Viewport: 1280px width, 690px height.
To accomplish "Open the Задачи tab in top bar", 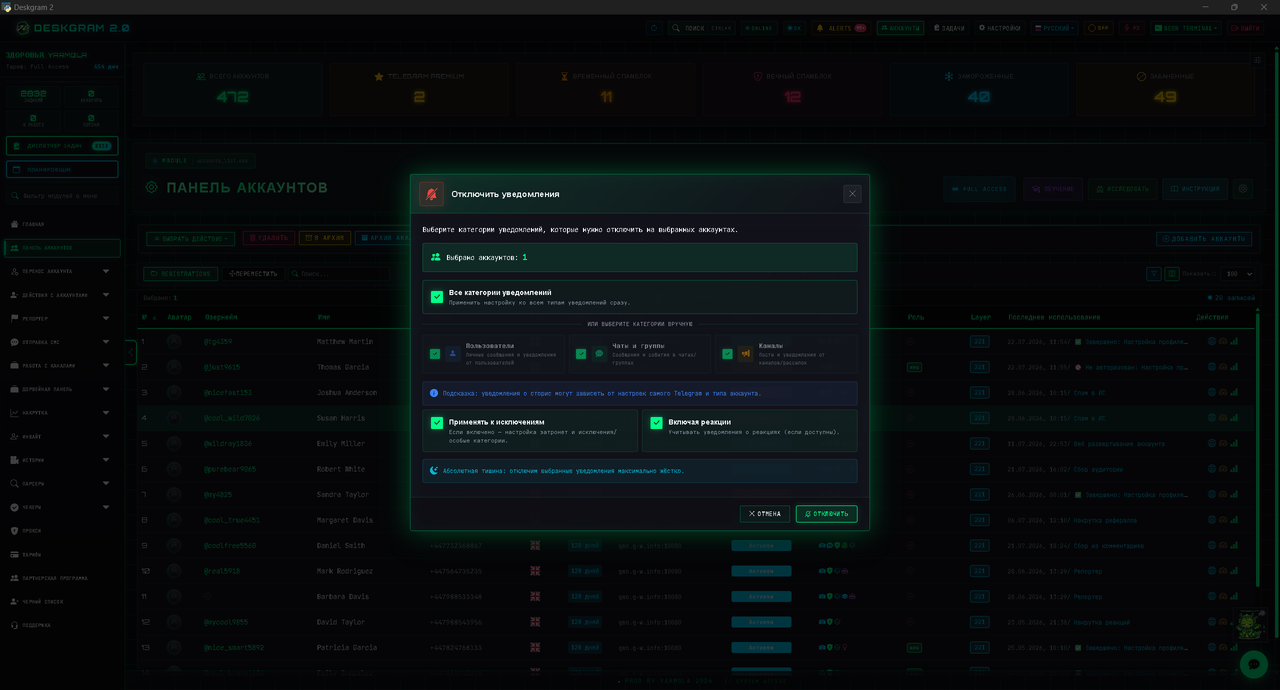I will [x=950, y=28].
